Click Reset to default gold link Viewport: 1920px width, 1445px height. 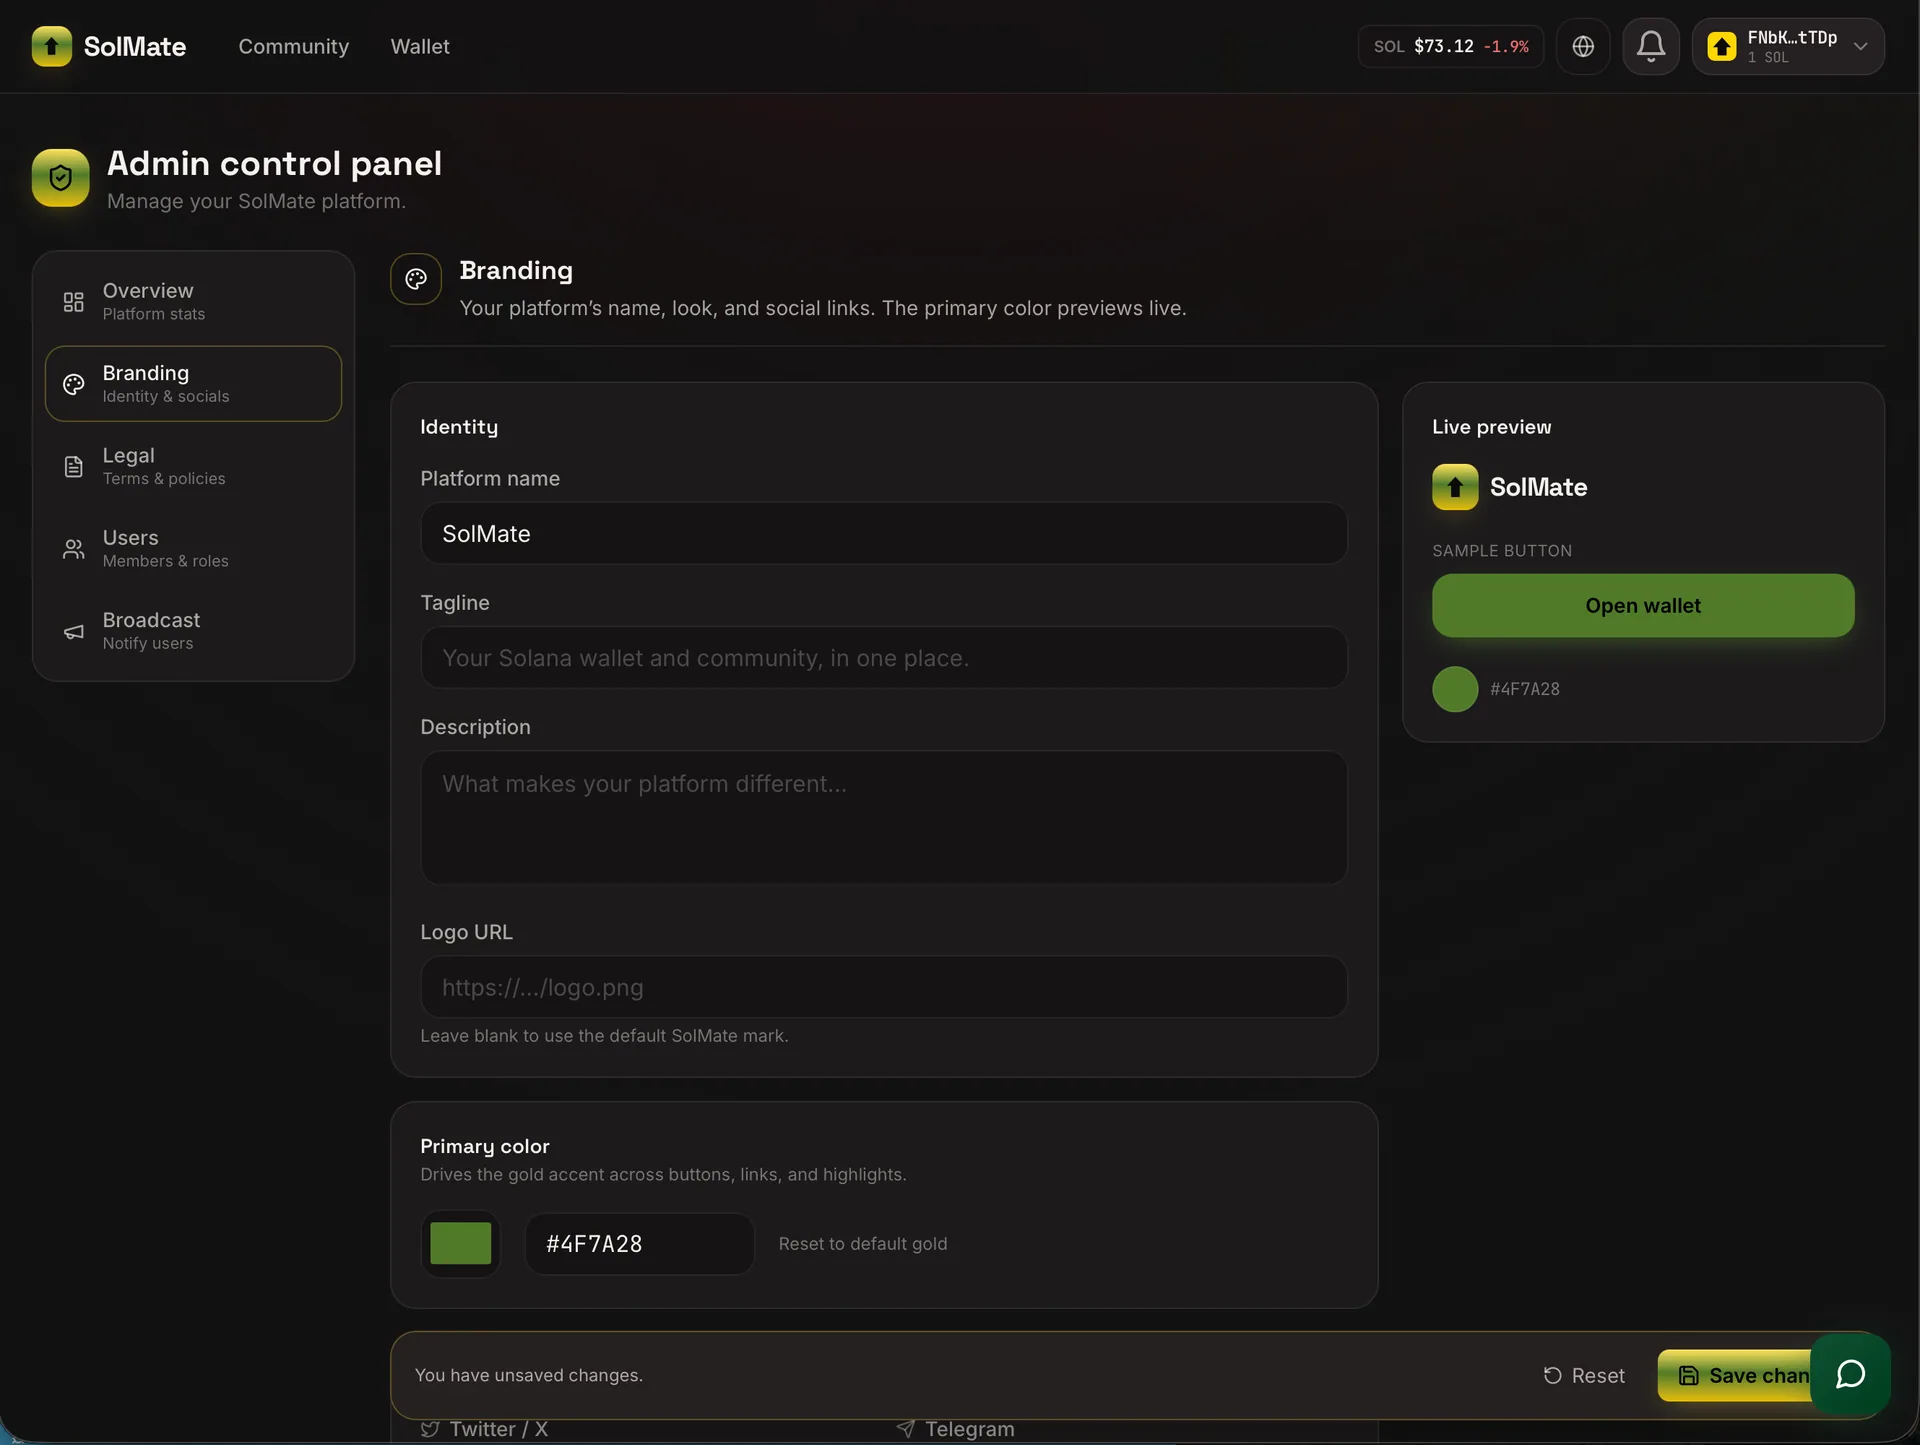(862, 1243)
